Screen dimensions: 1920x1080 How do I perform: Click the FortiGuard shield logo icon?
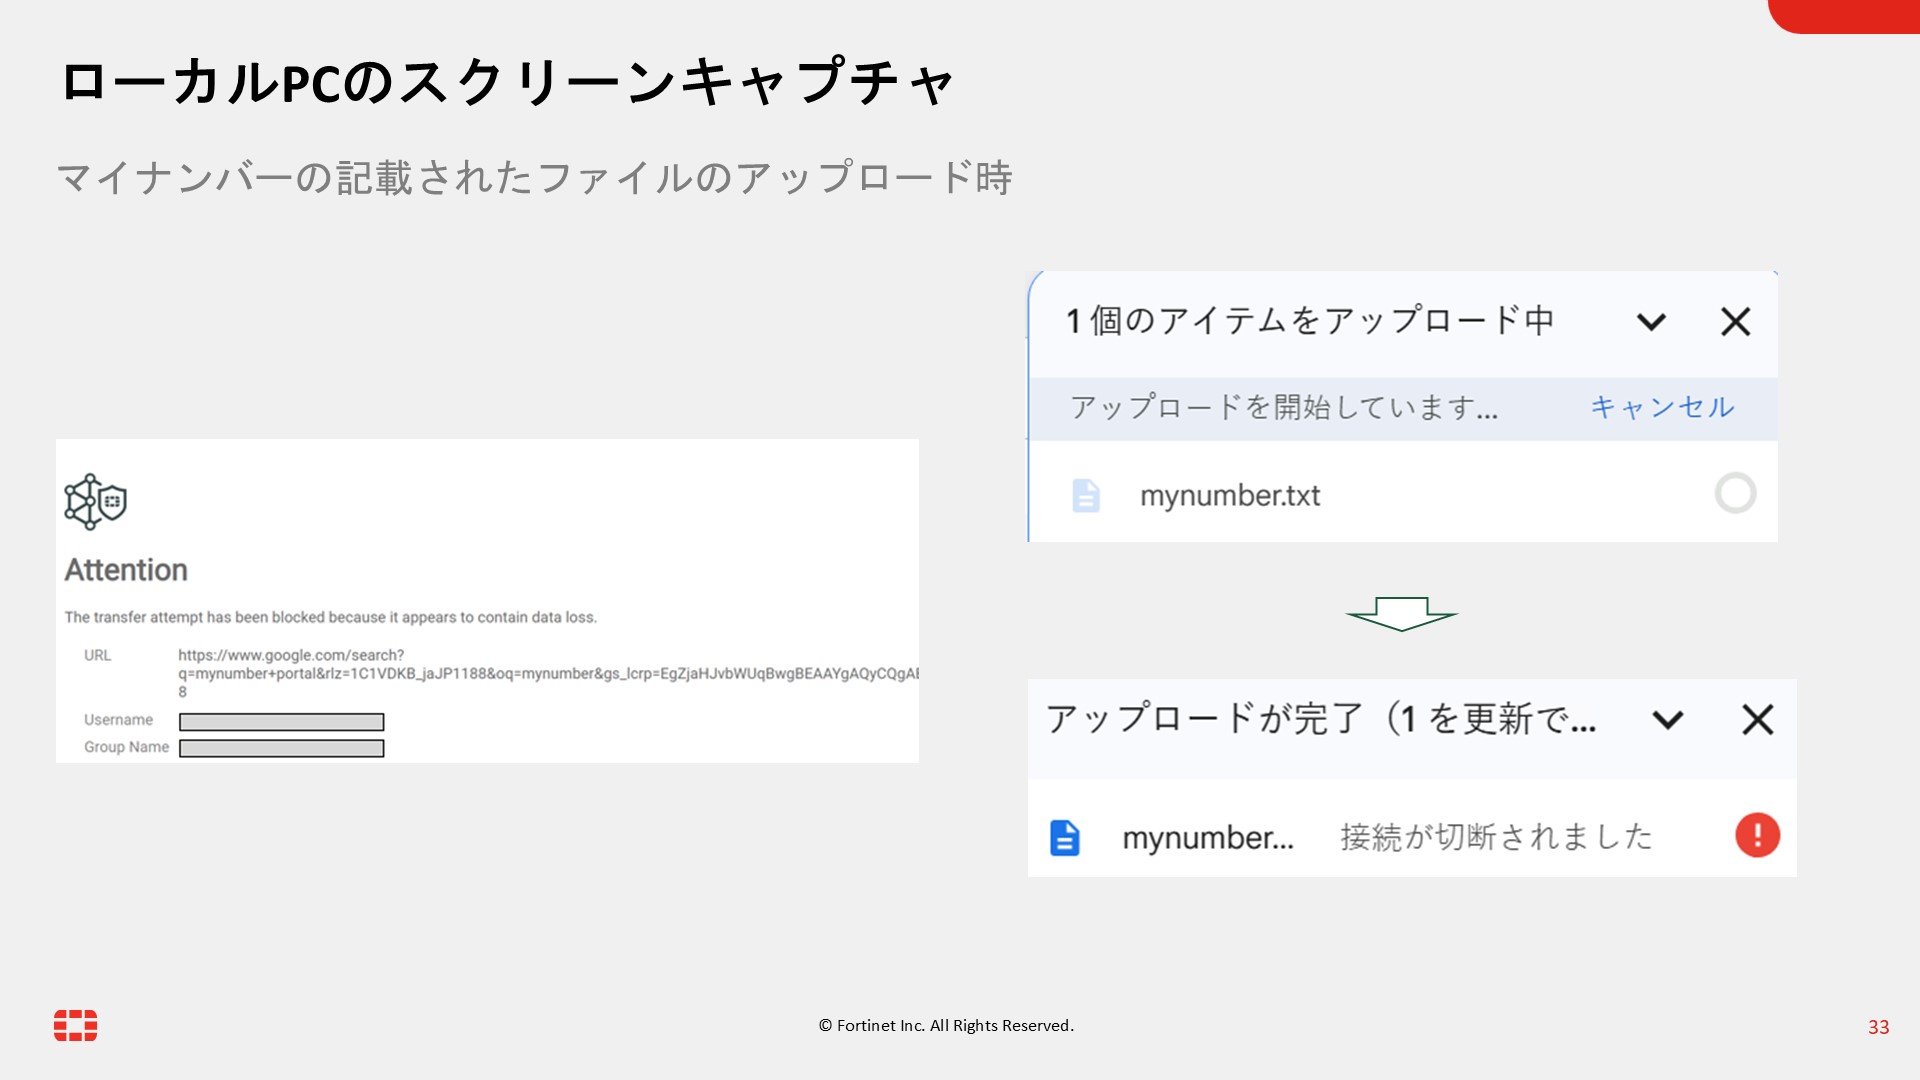pos(96,501)
